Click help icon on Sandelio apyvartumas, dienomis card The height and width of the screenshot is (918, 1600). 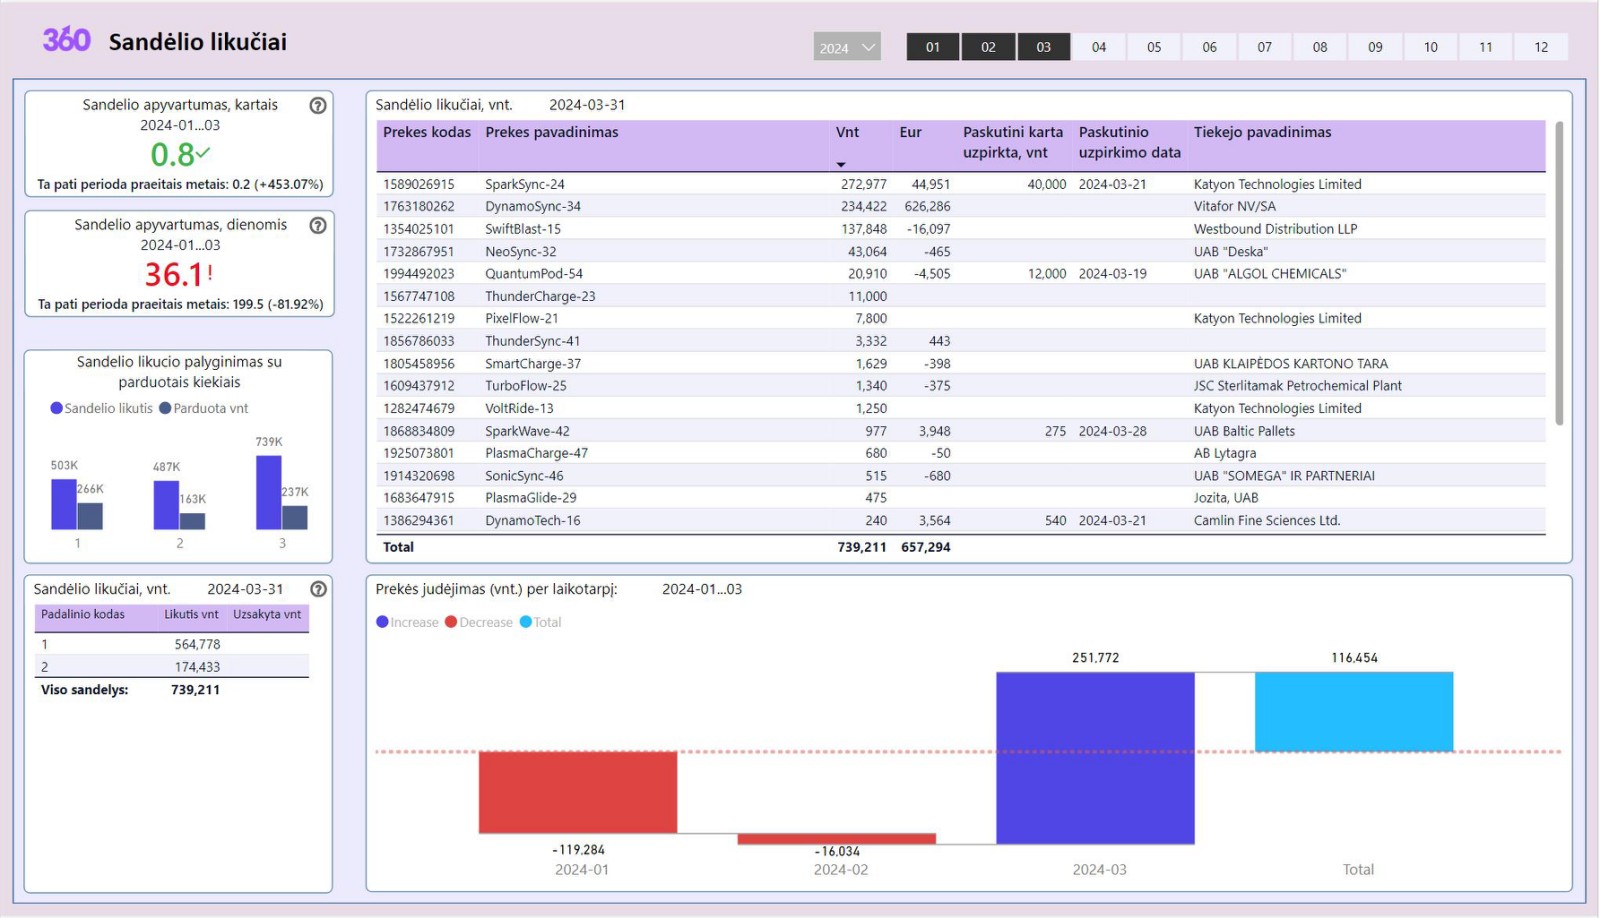[318, 225]
